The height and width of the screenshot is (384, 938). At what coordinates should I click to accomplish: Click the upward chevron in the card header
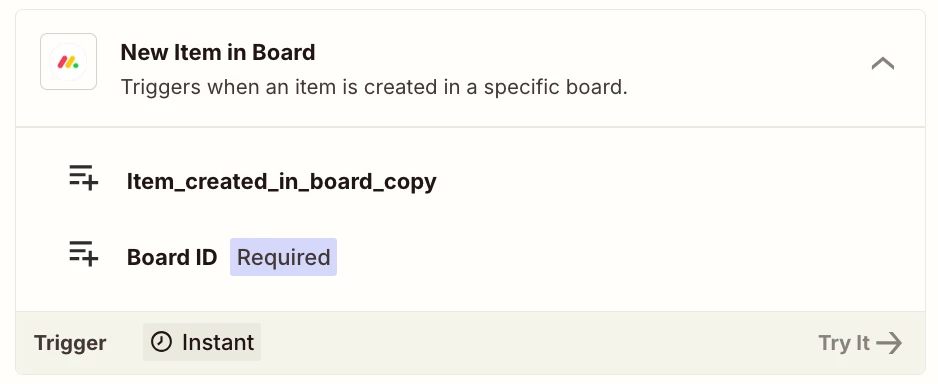point(882,63)
